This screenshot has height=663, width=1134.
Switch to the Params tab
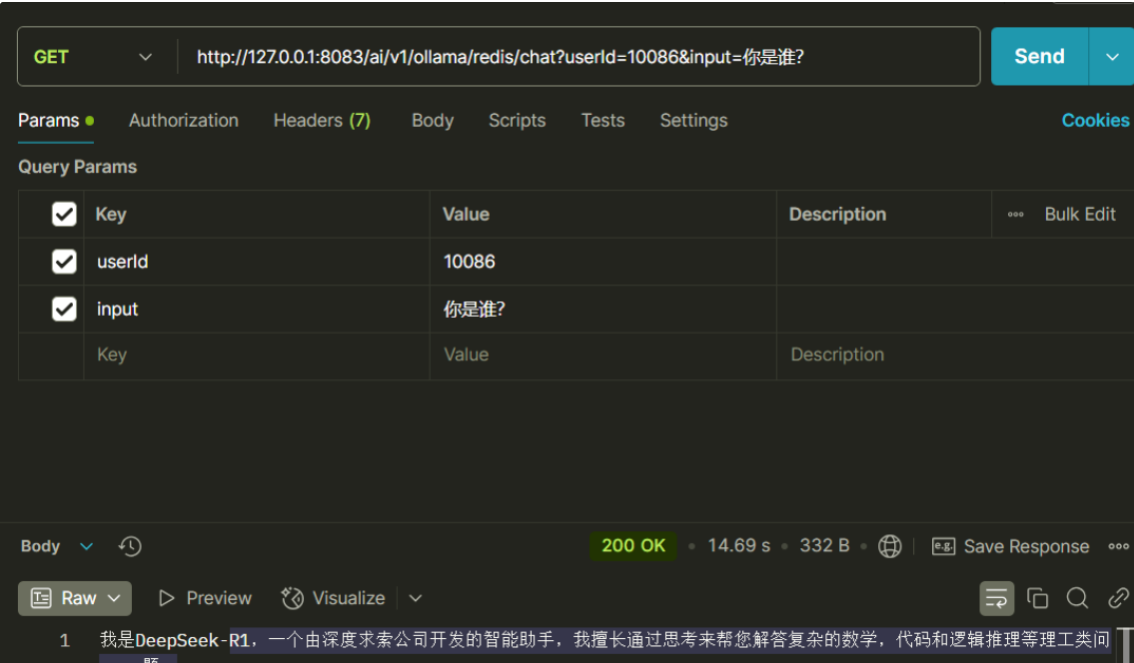[x=56, y=120]
